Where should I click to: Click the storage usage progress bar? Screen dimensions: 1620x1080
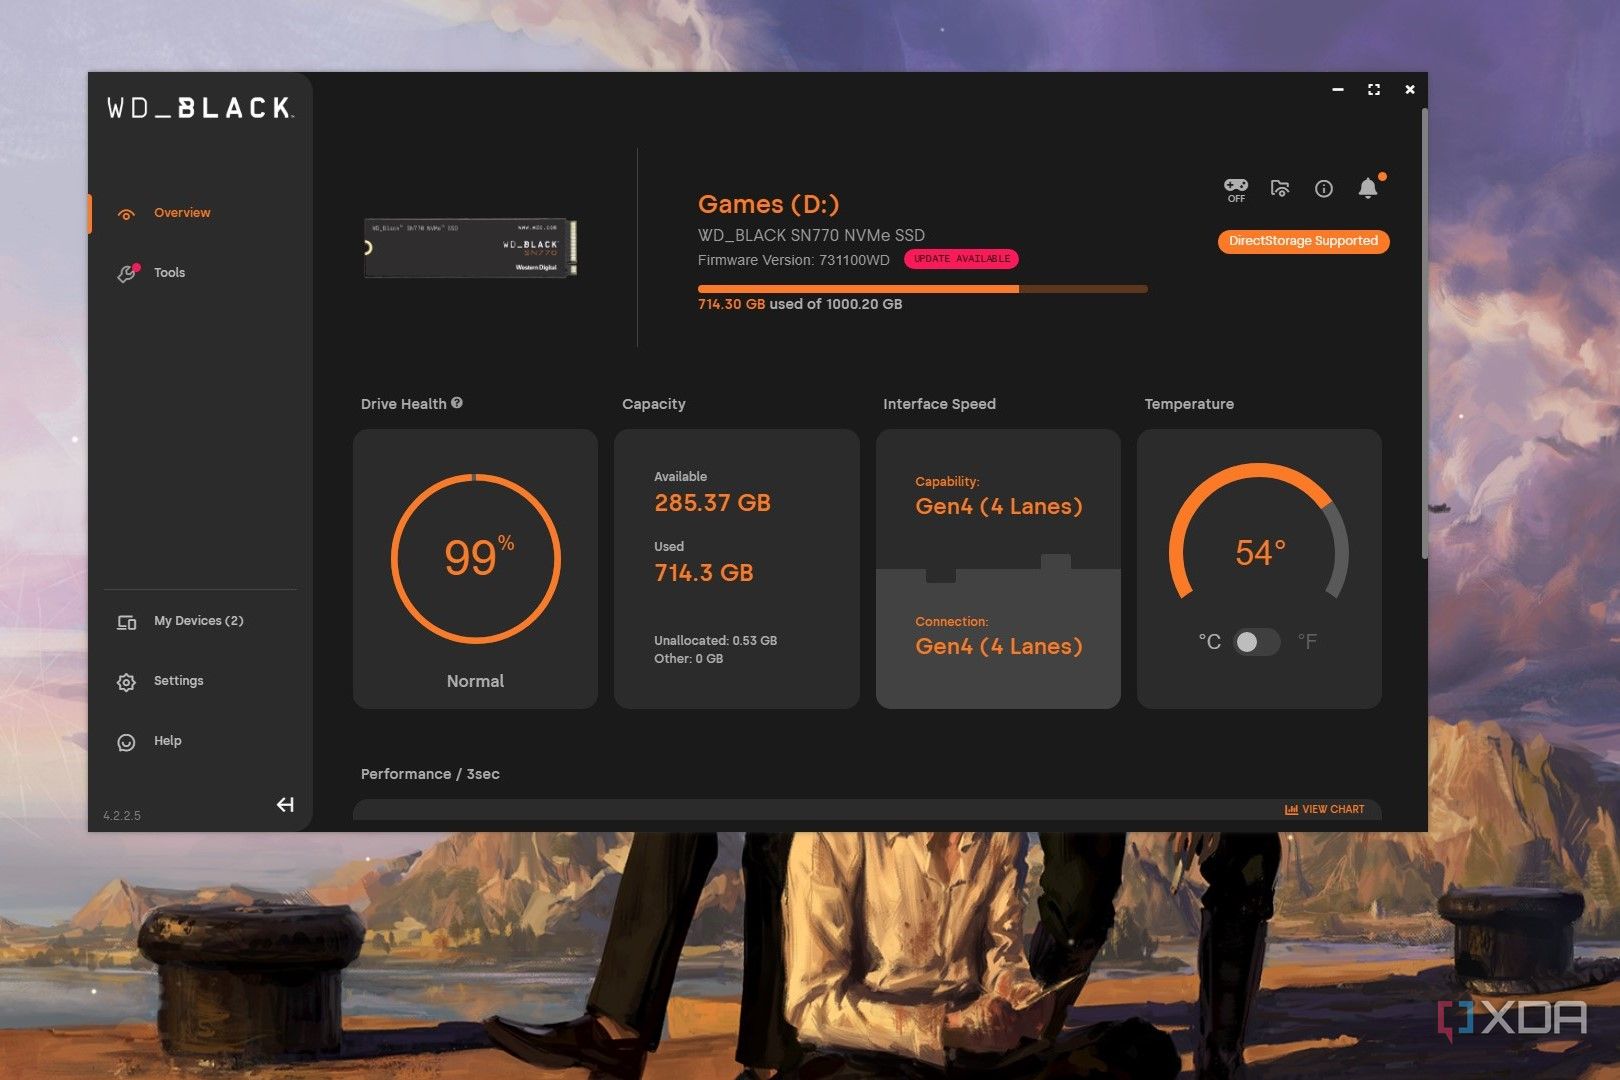point(922,289)
